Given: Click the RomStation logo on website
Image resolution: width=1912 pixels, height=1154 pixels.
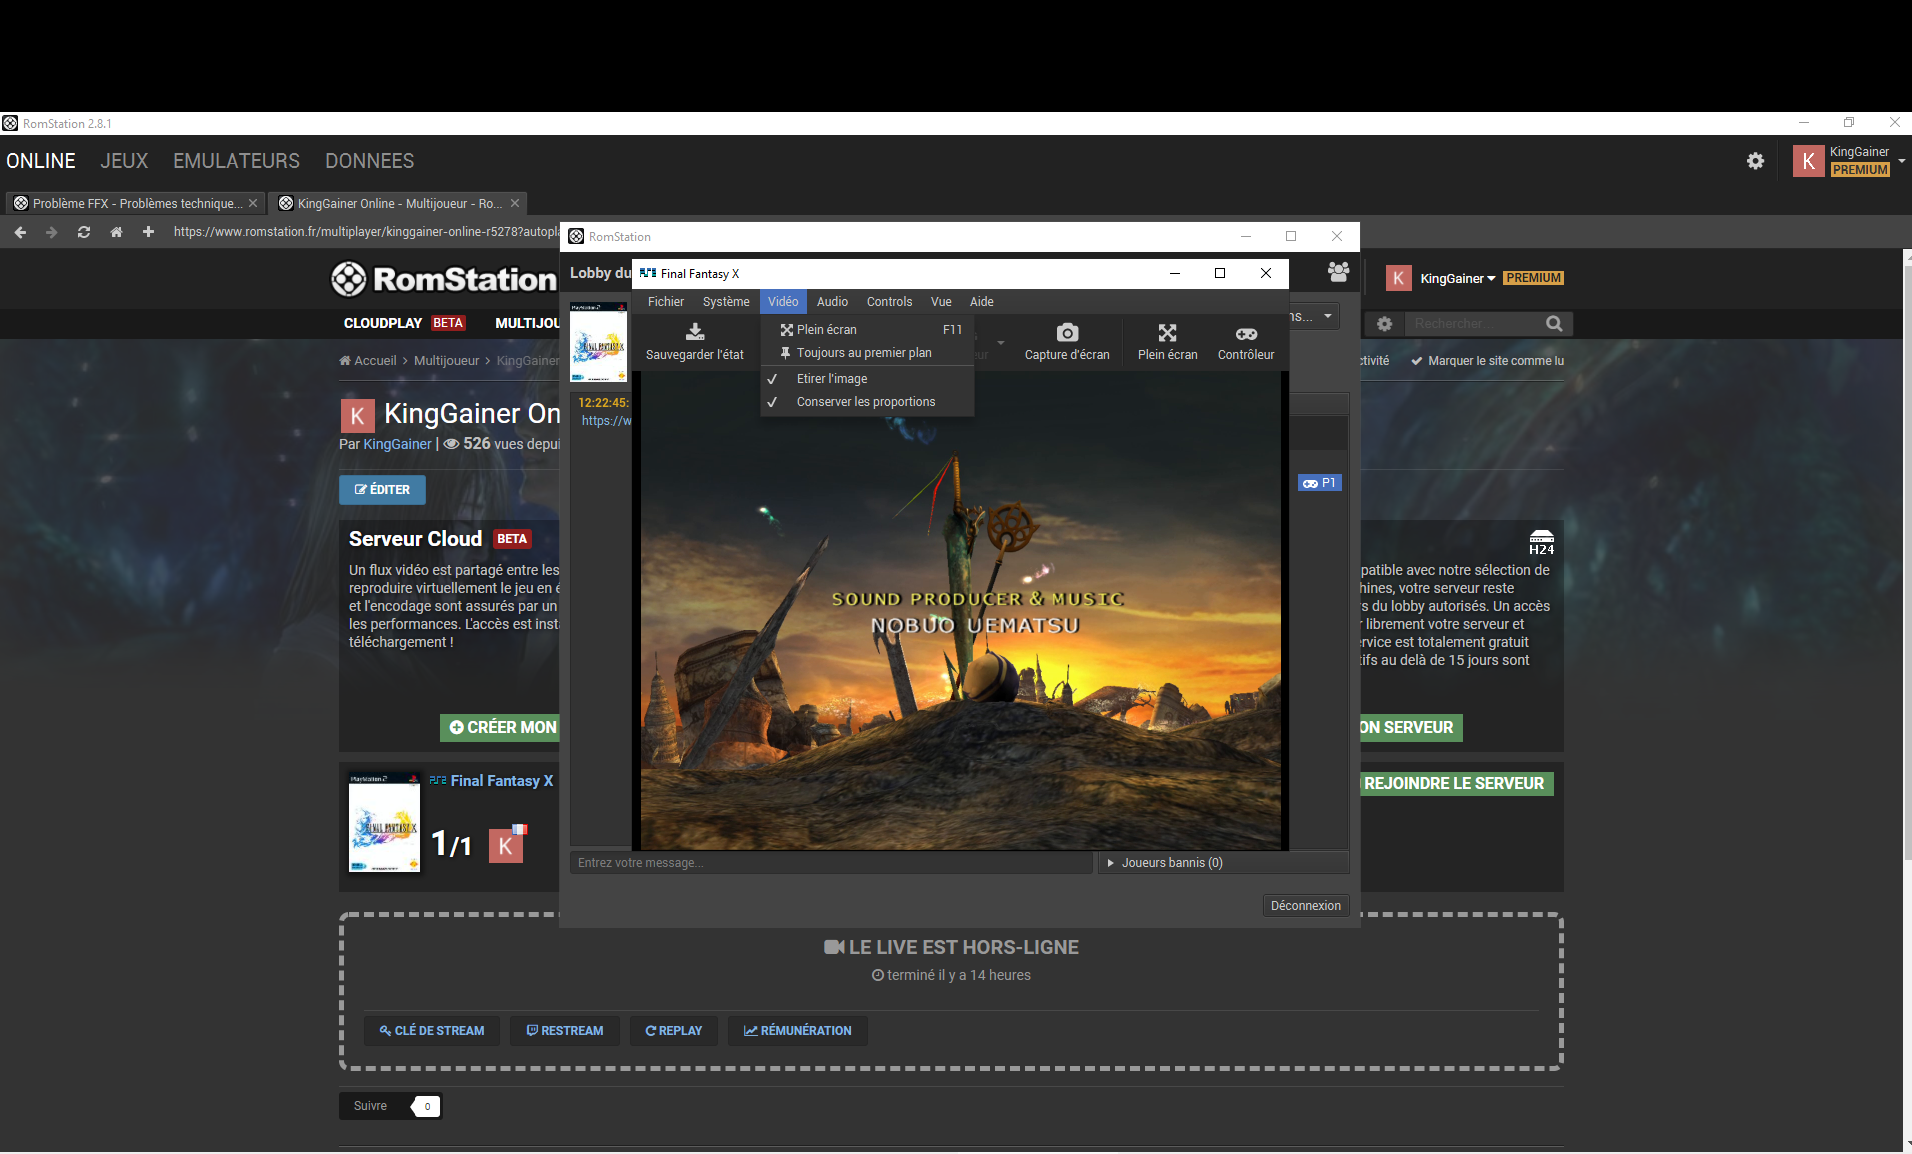Looking at the screenshot, I should click(x=443, y=279).
